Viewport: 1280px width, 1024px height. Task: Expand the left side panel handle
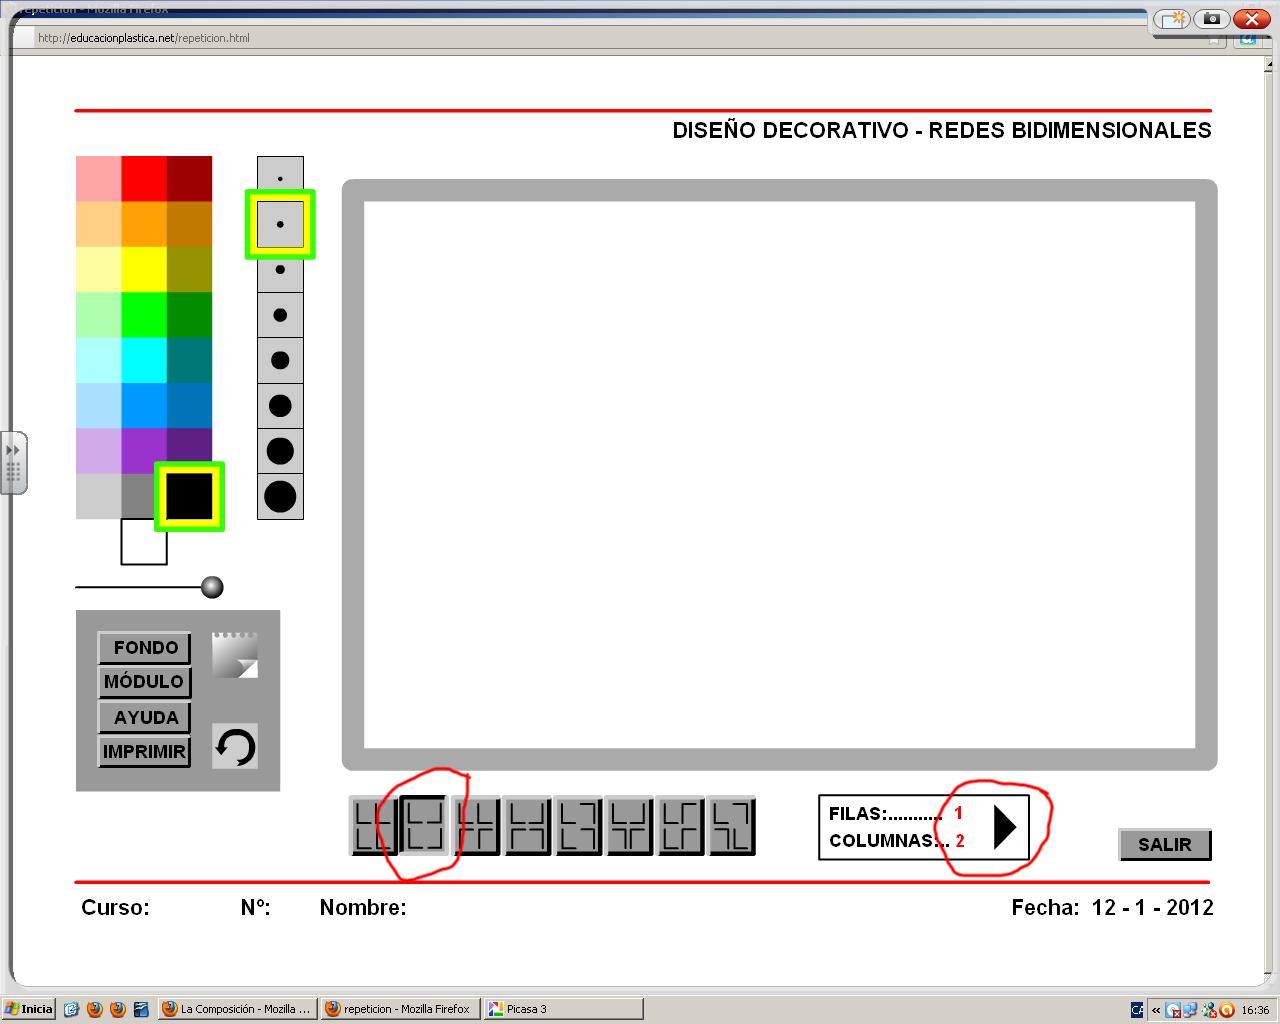(x=14, y=462)
